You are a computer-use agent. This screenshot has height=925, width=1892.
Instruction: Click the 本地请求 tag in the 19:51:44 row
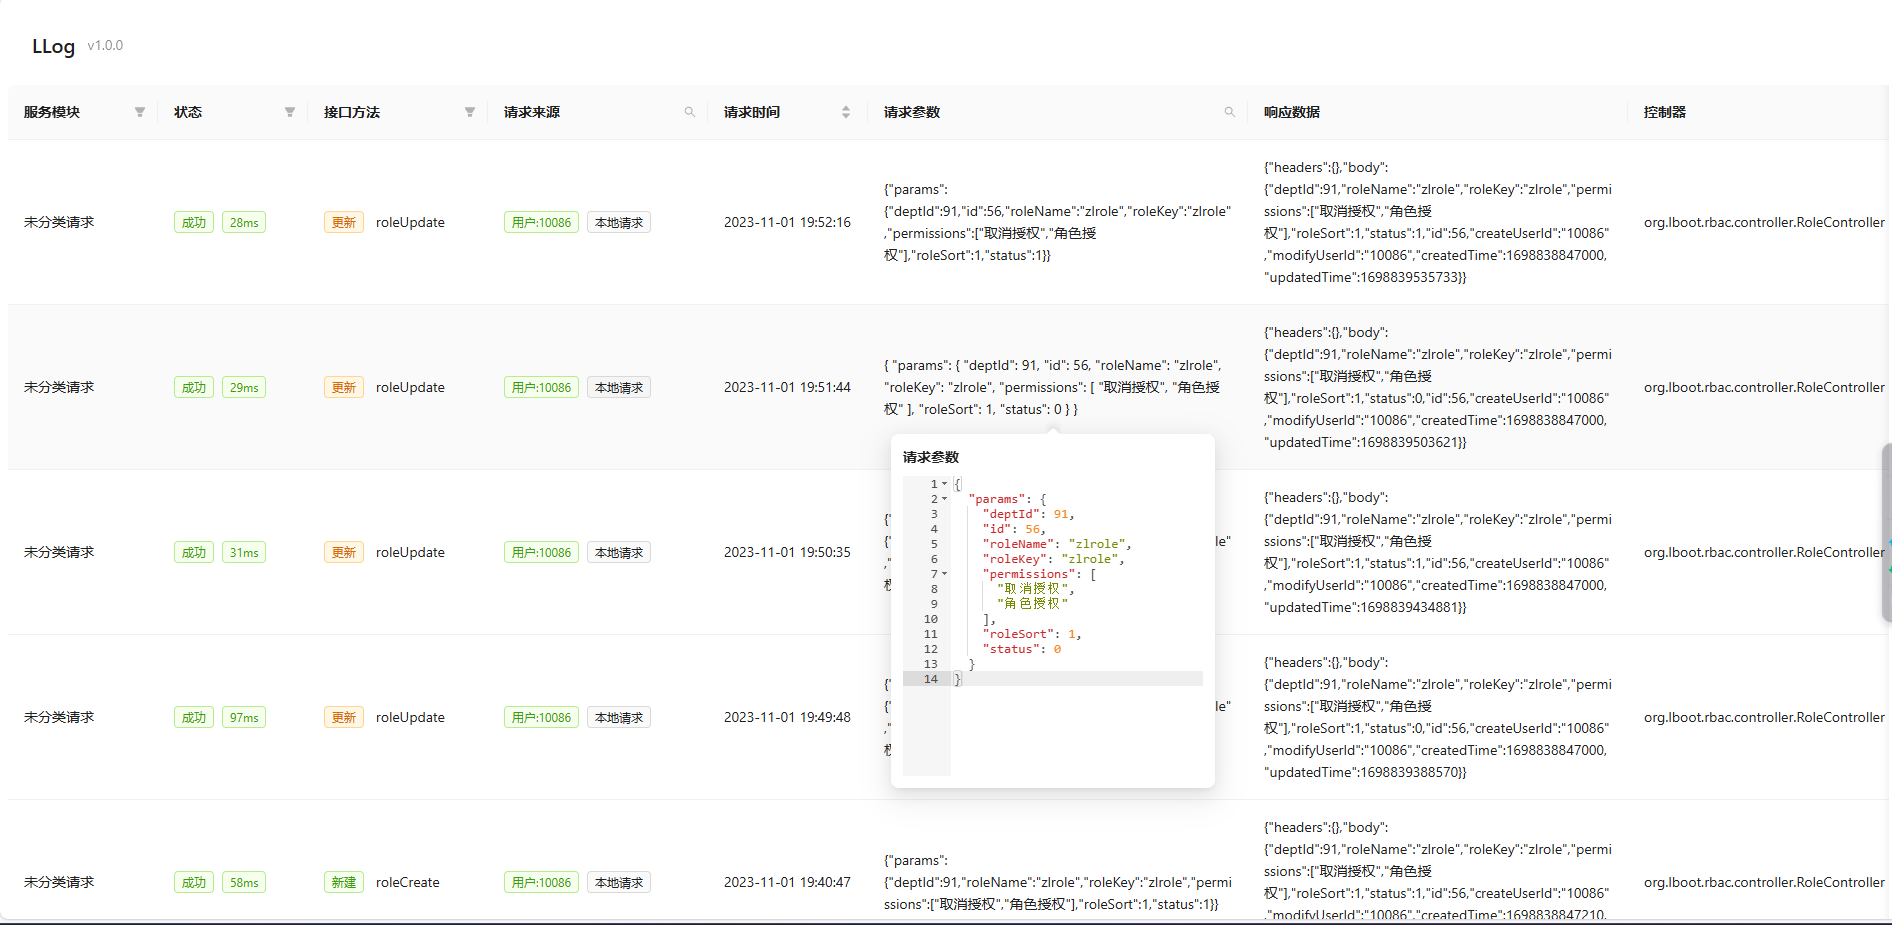[619, 387]
